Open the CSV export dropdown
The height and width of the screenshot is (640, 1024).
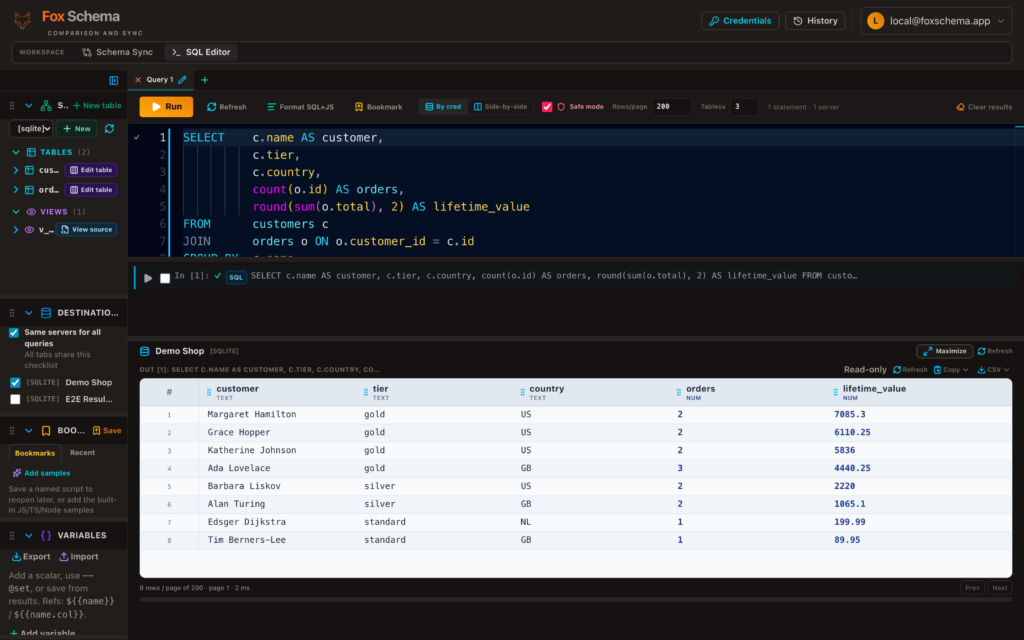click(x=993, y=370)
